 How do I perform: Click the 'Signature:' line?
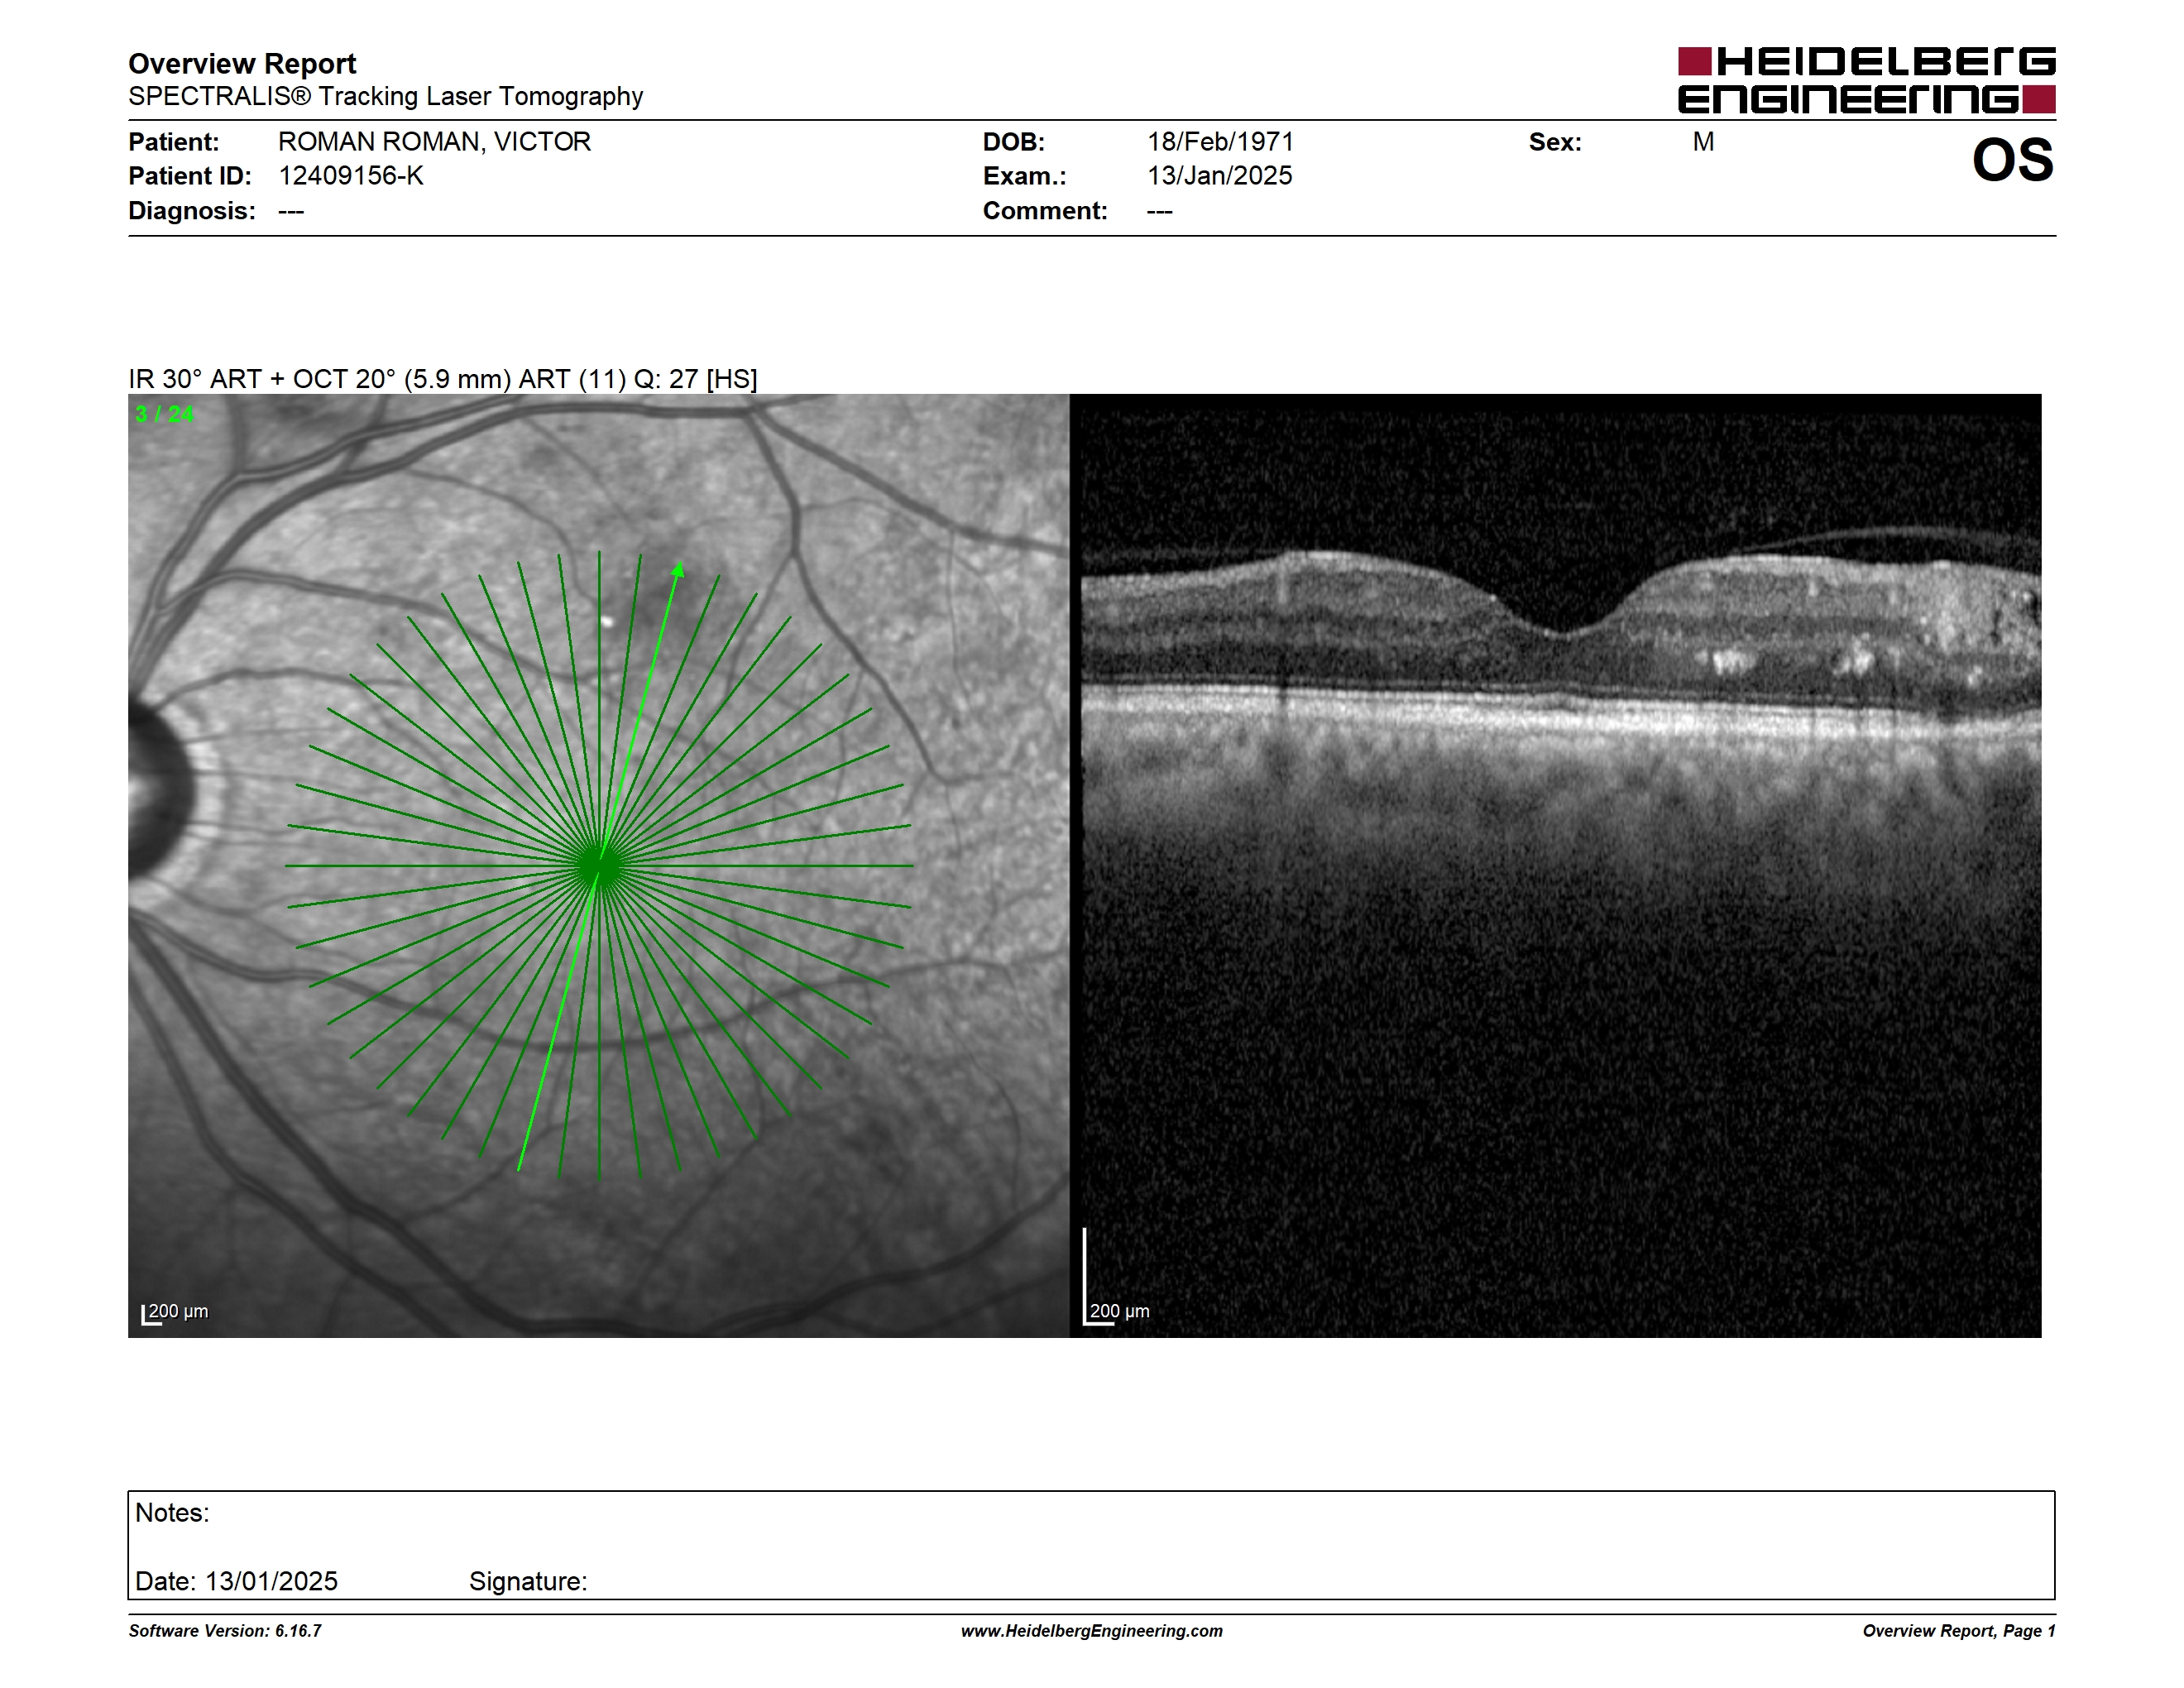[528, 1581]
